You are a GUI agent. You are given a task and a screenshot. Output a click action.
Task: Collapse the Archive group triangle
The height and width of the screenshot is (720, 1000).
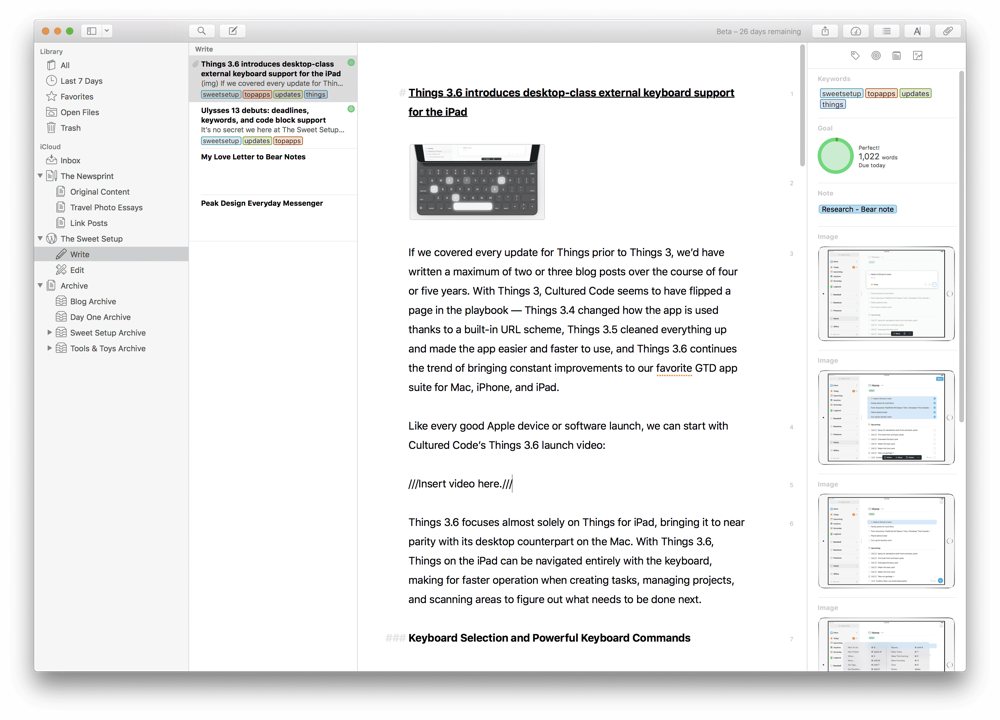coord(40,285)
